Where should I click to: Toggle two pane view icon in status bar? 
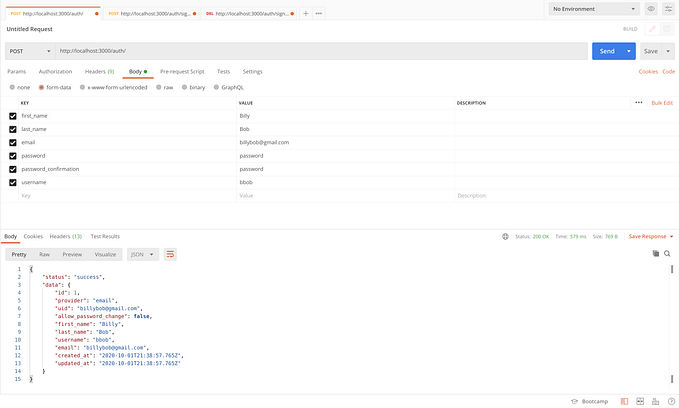[640, 402]
